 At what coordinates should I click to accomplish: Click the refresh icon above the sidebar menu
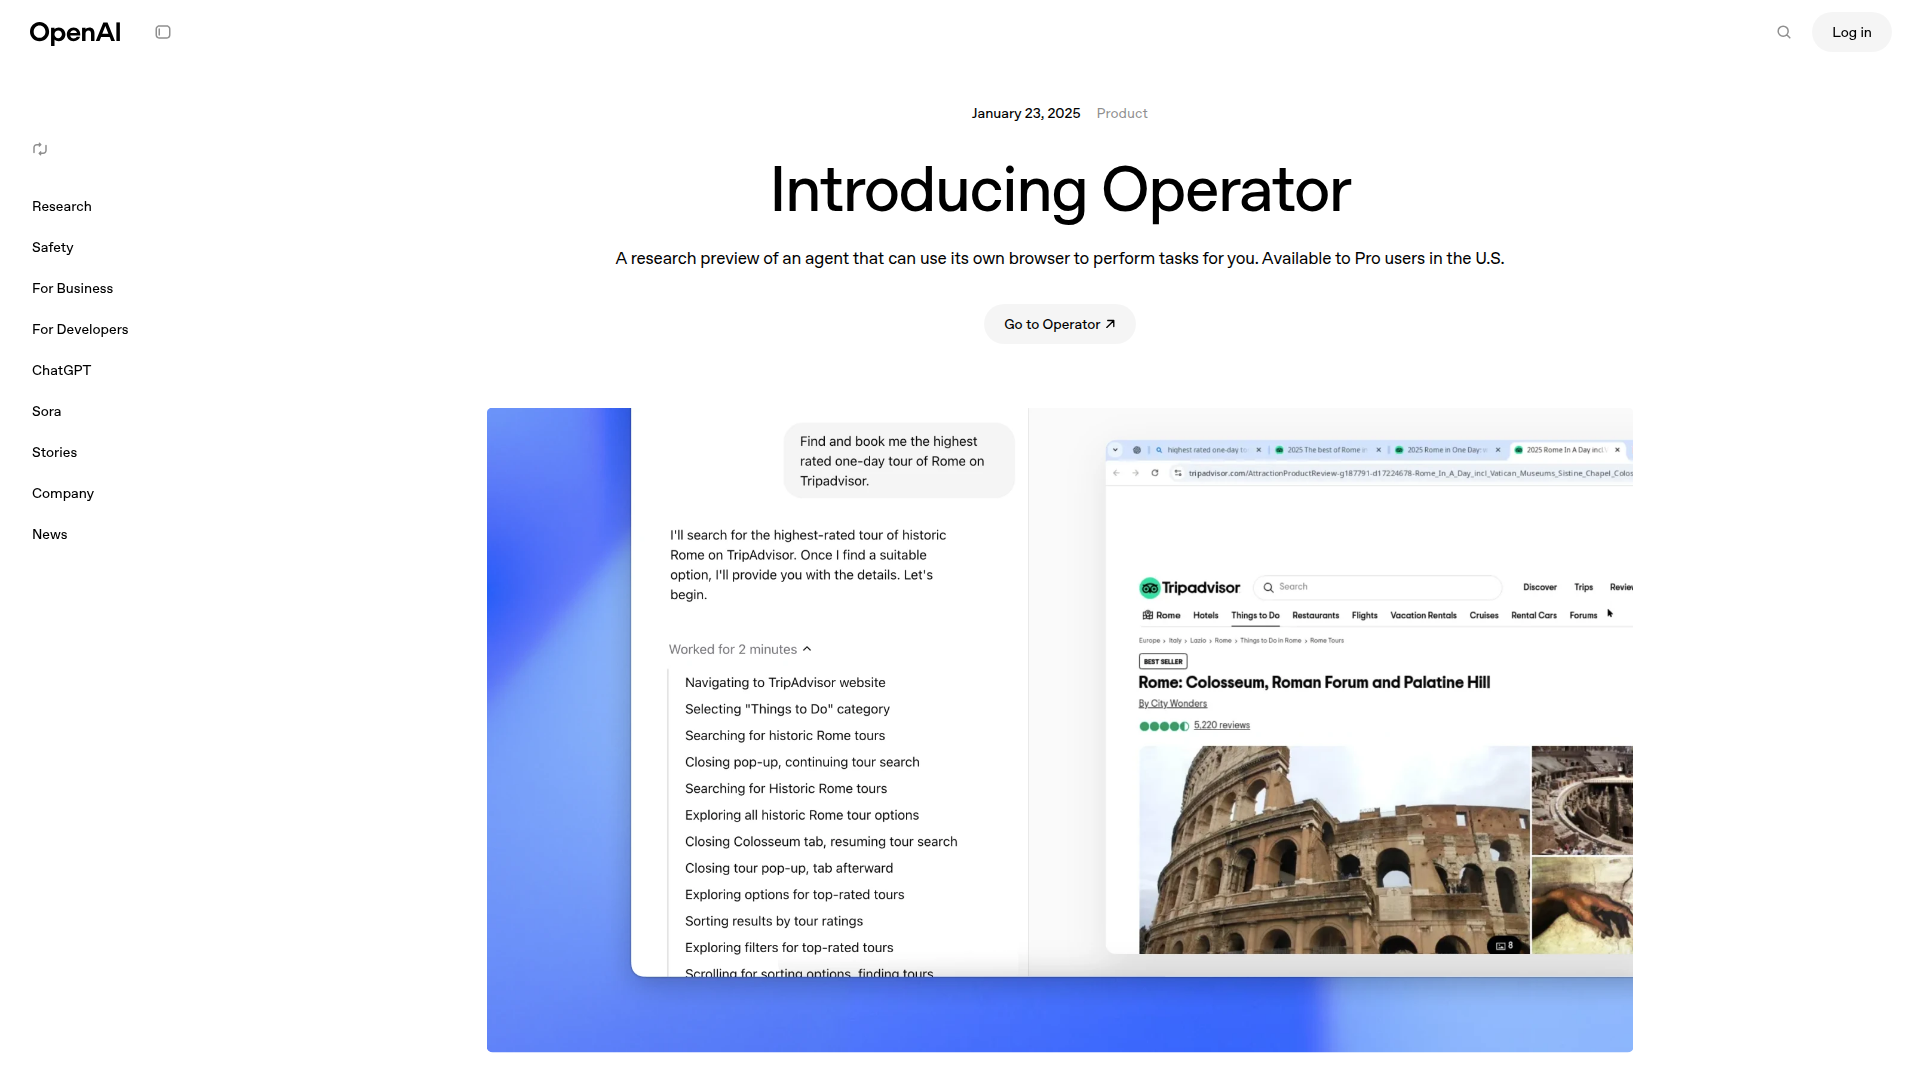pyautogui.click(x=40, y=149)
